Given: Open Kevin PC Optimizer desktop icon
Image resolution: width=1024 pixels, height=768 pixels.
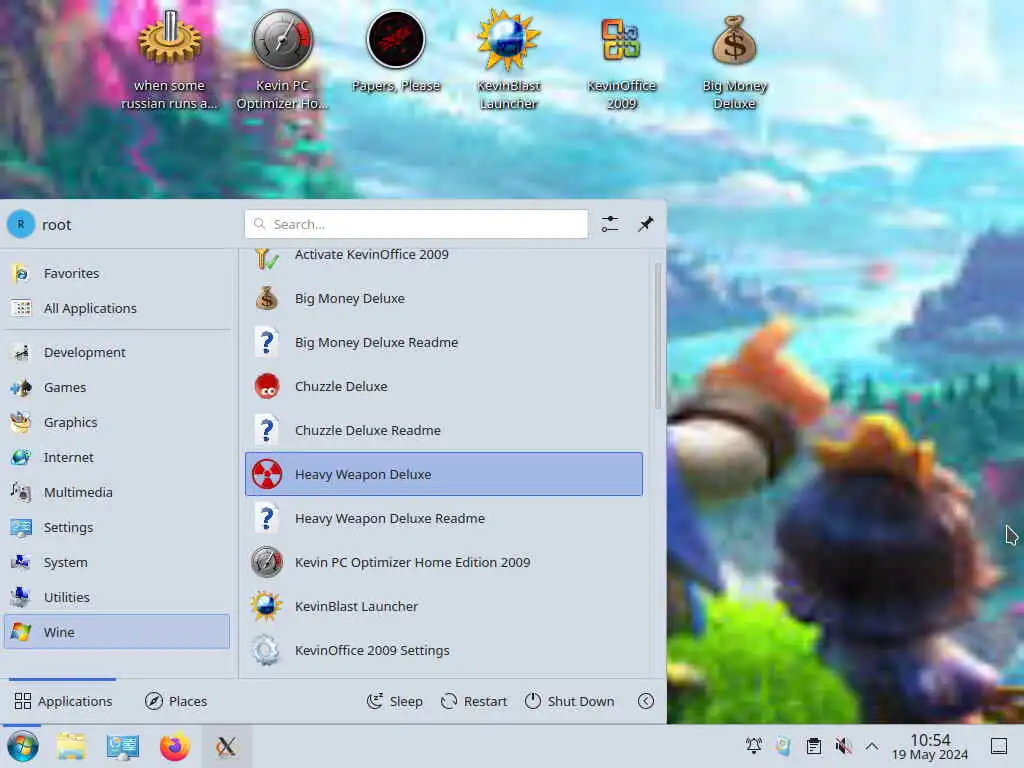Looking at the screenshot, I should (282, 59).
